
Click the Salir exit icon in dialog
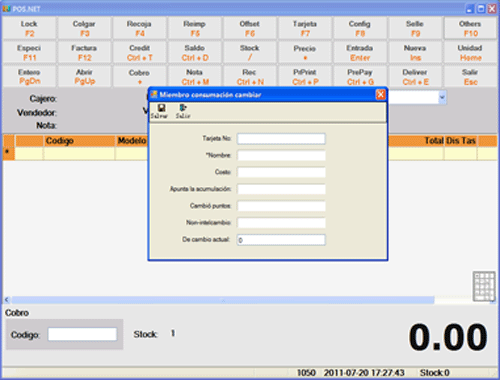[183, 111]
